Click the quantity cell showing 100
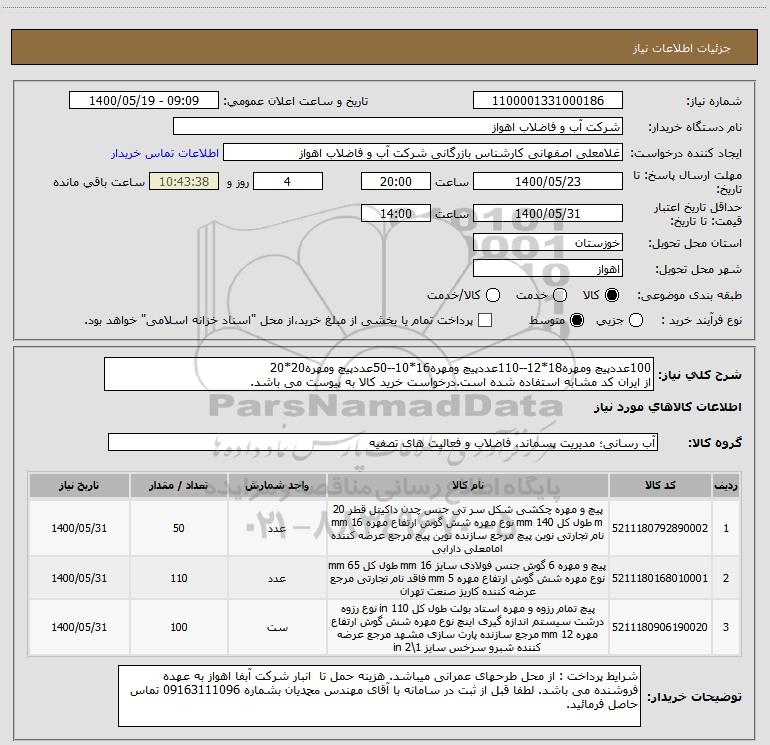The width and height of the screenshot is (770, 745). pyautogui.click(x=179, y=627)
